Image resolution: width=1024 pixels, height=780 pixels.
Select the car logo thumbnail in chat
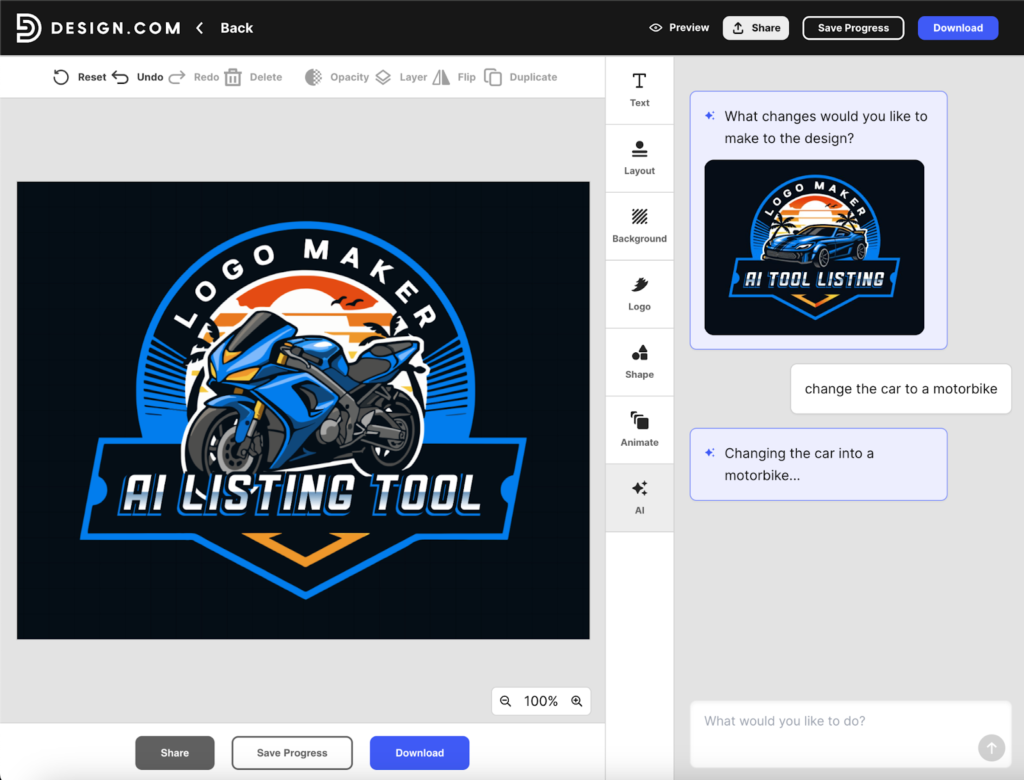tap(814, 247)
